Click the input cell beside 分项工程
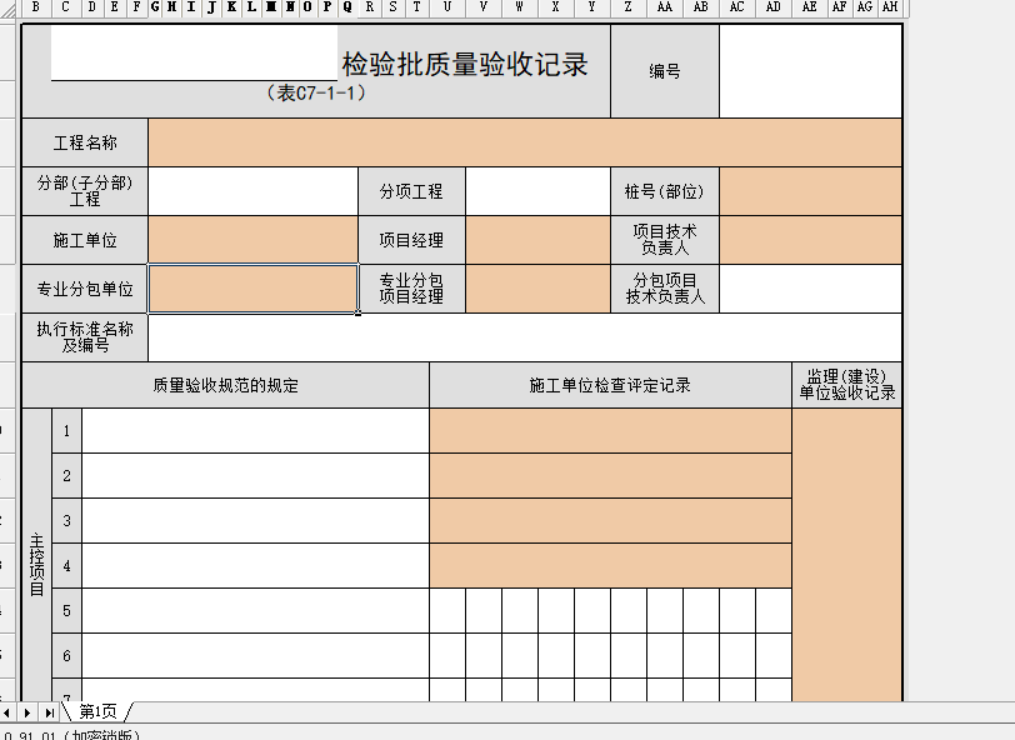1015x740 pixels. click(x=538, y=192)
